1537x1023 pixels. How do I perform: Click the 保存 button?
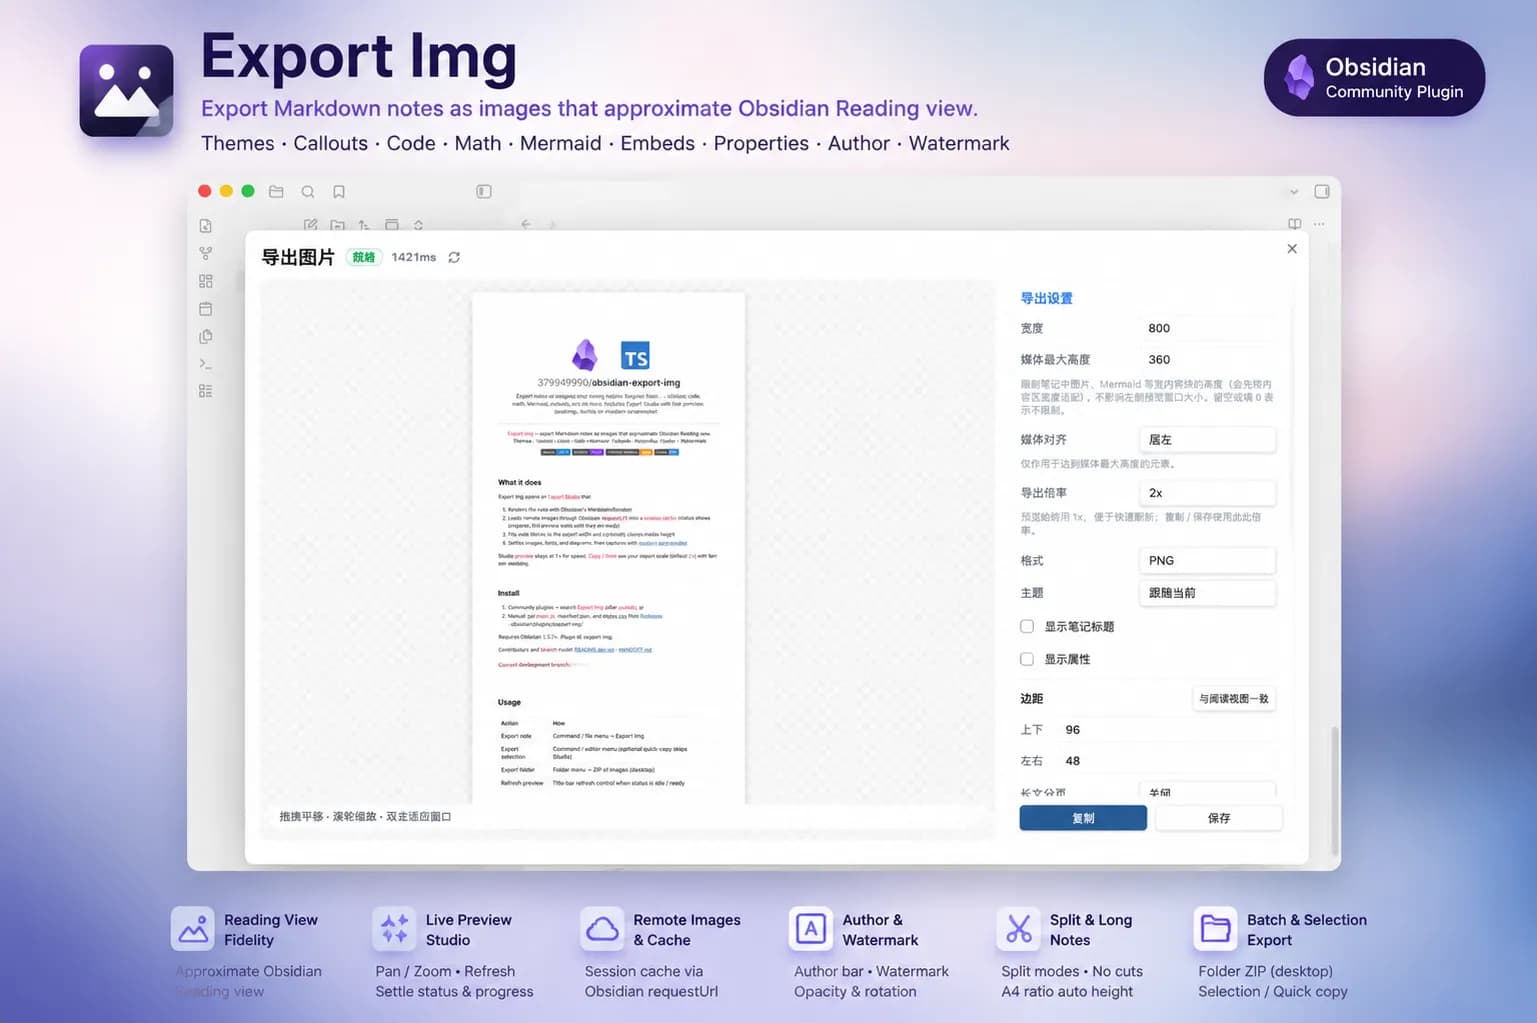(1219, 818)
